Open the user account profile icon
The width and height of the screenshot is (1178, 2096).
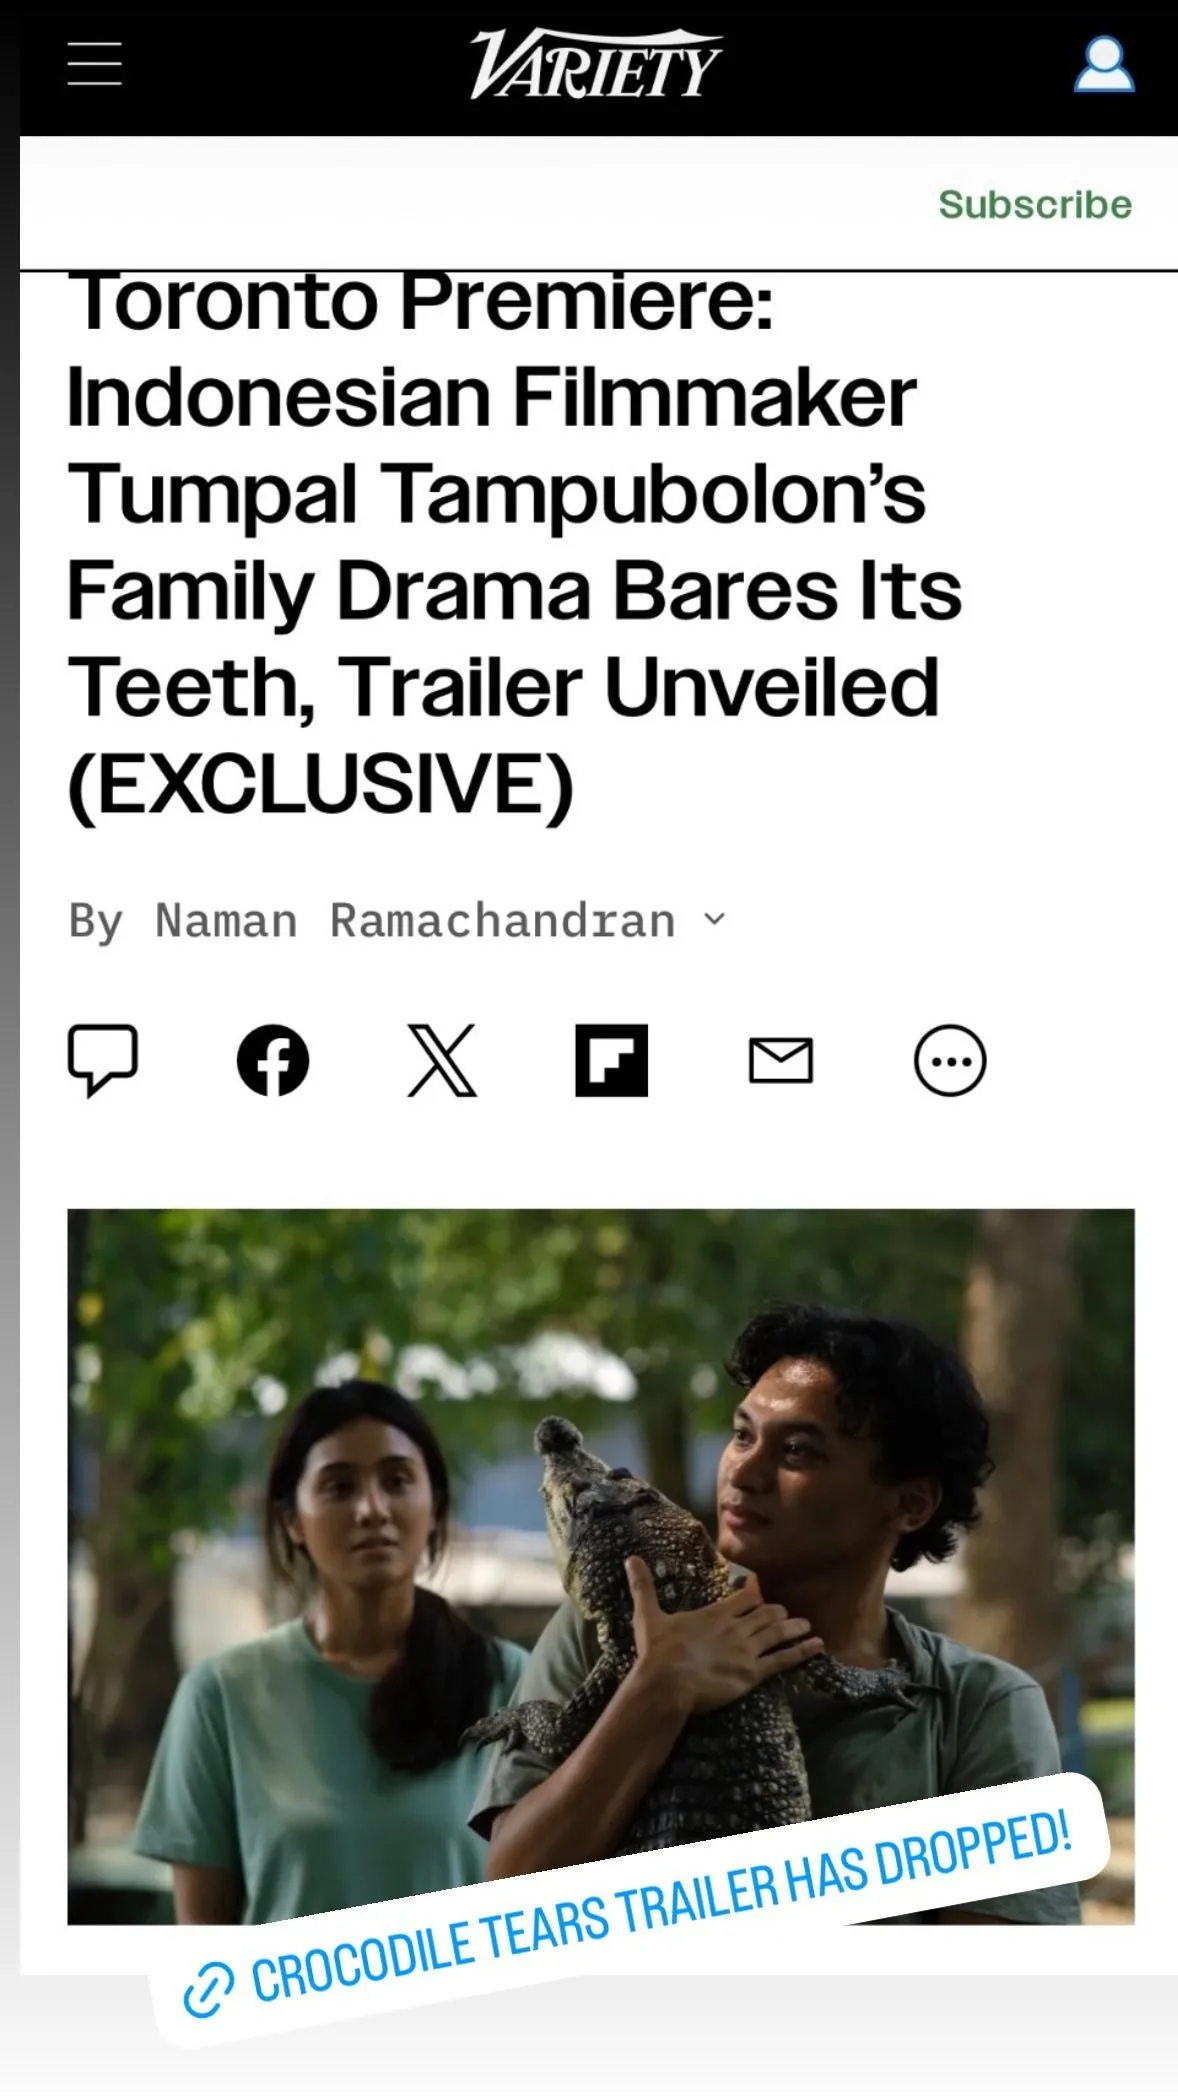pos(1104,64)
